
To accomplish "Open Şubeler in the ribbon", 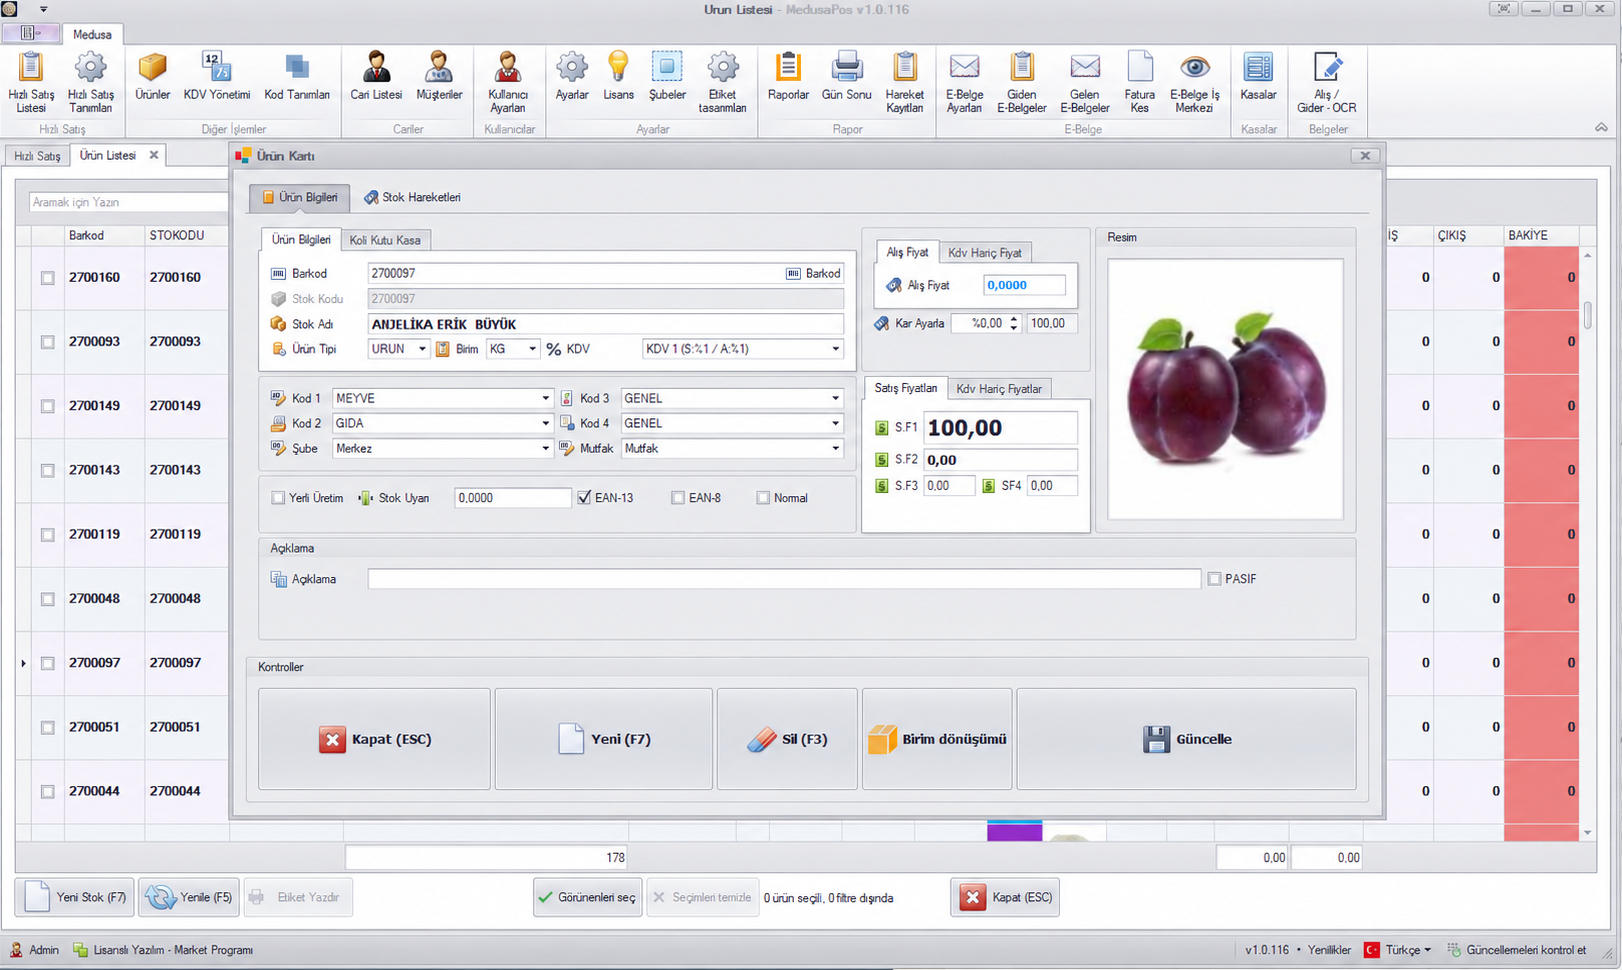I will pyautogui.click(x=667, y=76).
